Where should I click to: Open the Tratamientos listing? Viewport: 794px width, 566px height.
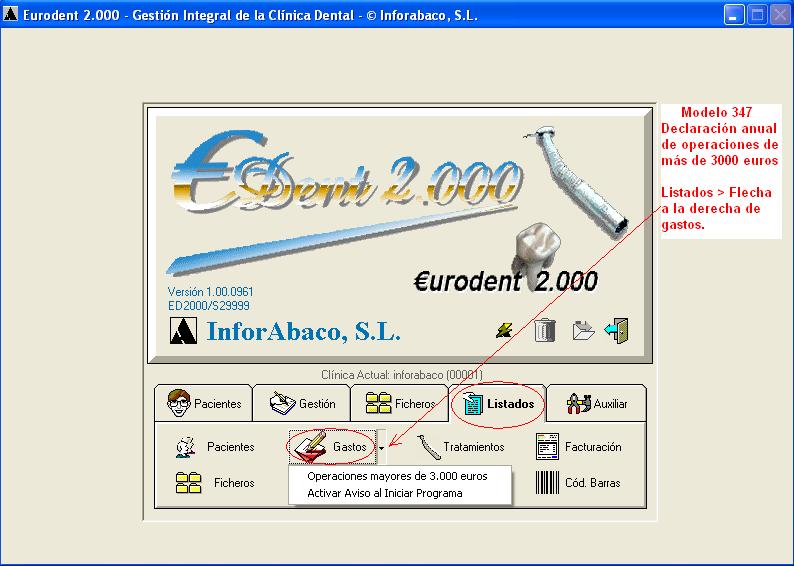pyautogui.click(x=461, y=447)
